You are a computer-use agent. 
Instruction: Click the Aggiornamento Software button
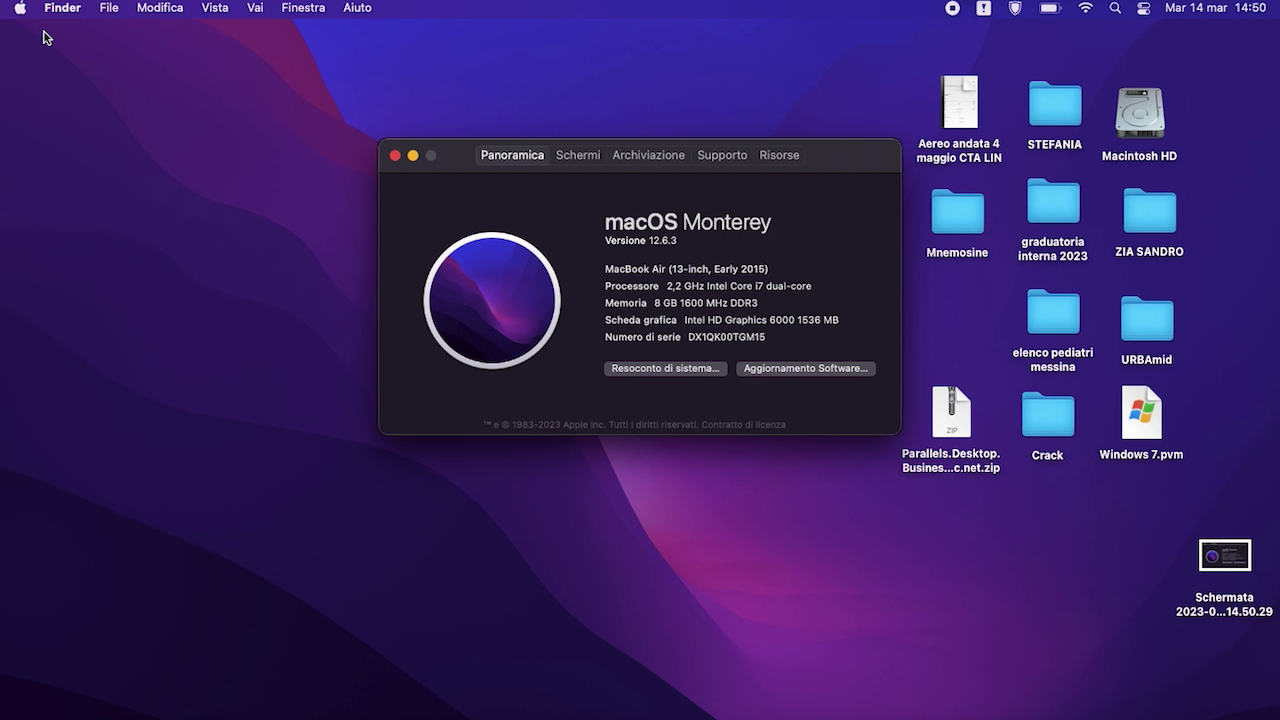coord(805,368)
